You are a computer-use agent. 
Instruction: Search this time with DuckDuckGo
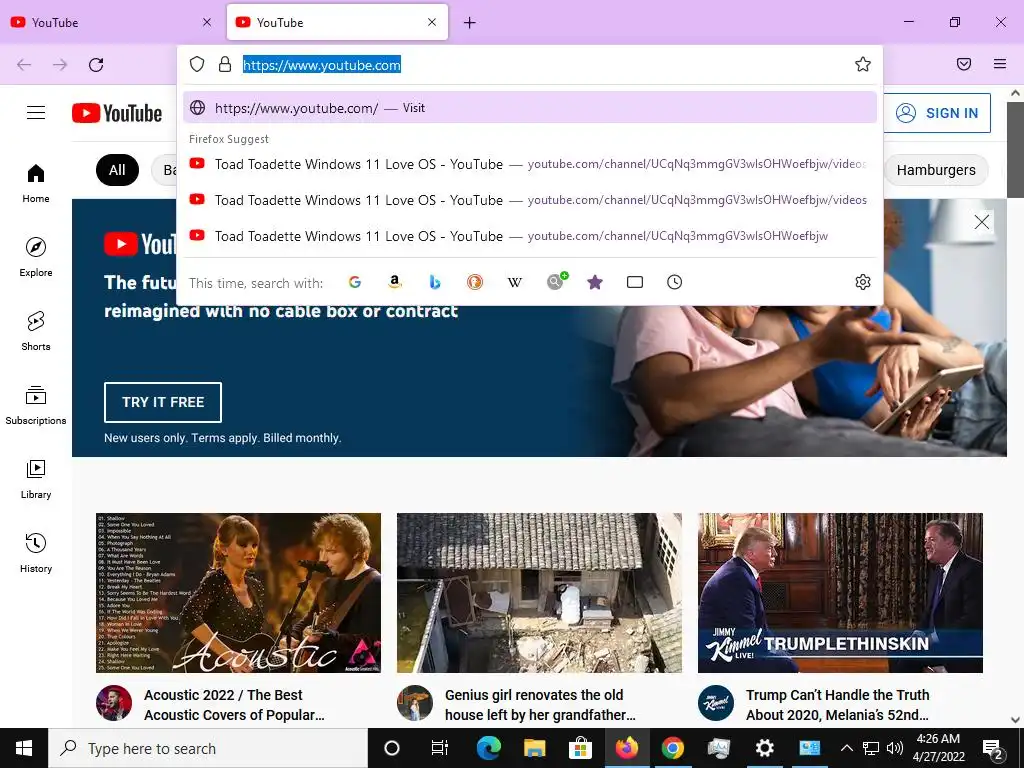pyautogui.click(x=475, y=282)
